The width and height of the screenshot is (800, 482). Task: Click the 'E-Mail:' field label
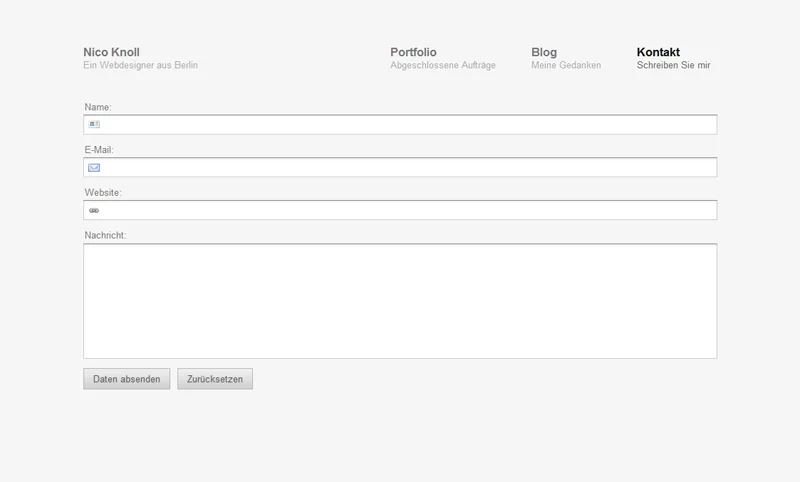pos(99,150)
